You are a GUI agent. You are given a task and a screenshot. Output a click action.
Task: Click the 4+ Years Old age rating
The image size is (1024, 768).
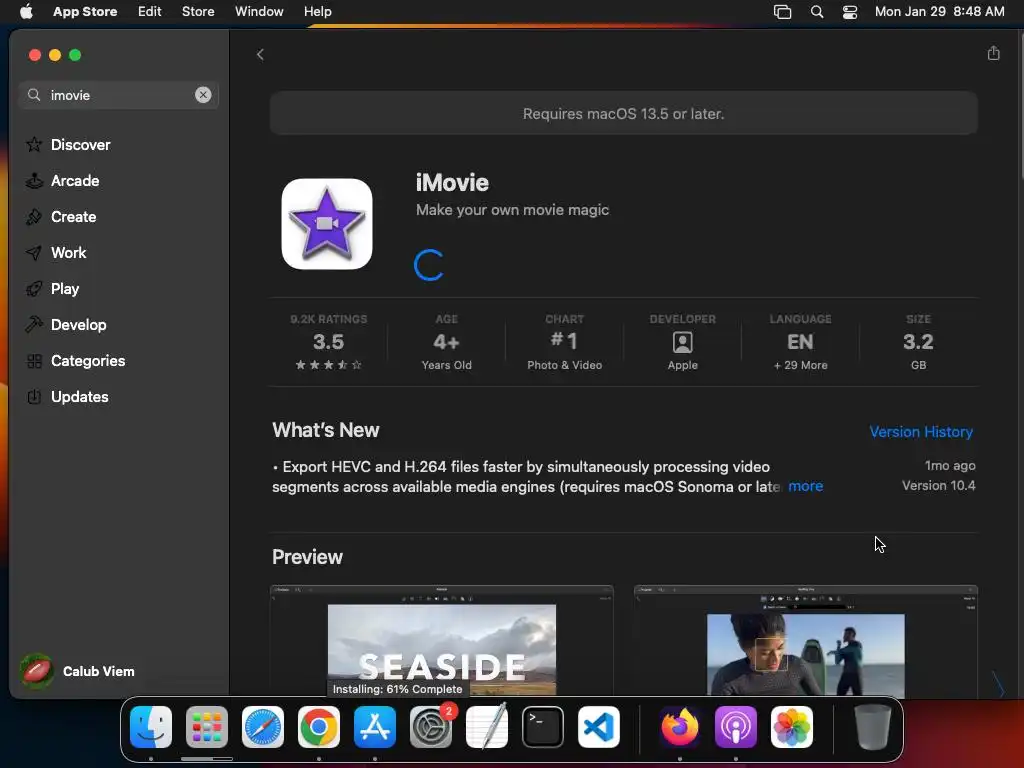447,342
